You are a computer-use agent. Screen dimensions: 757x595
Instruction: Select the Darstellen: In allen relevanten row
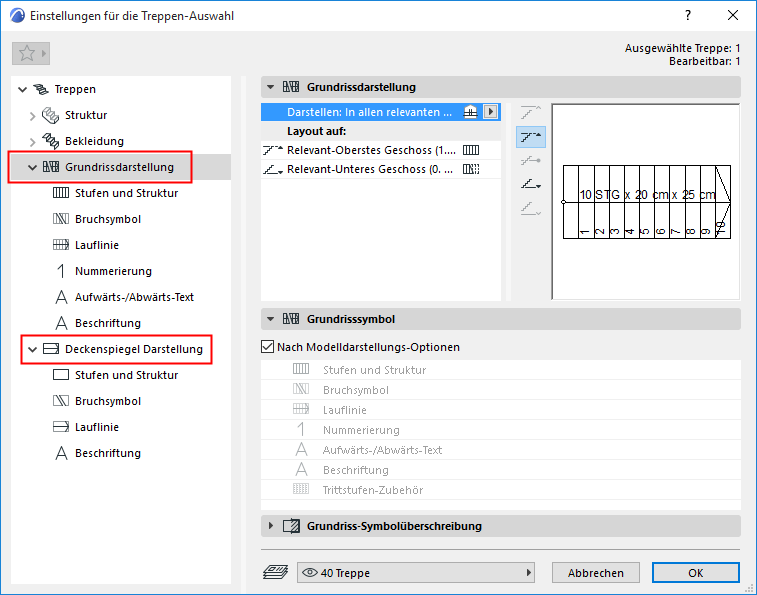381,112
